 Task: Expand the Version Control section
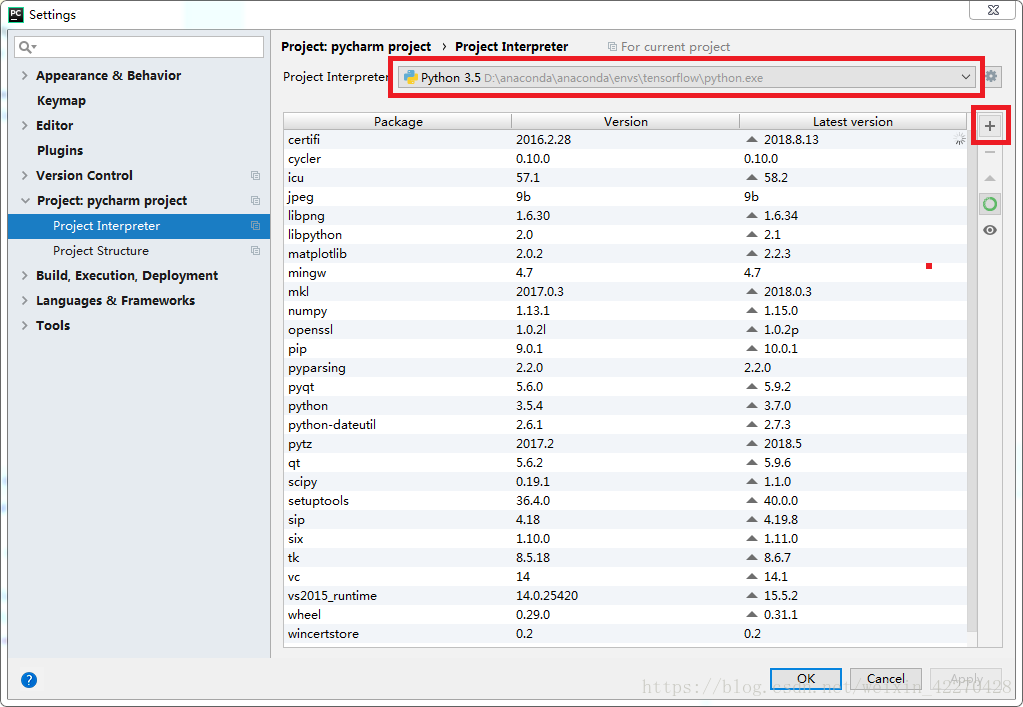pos(25,175)
